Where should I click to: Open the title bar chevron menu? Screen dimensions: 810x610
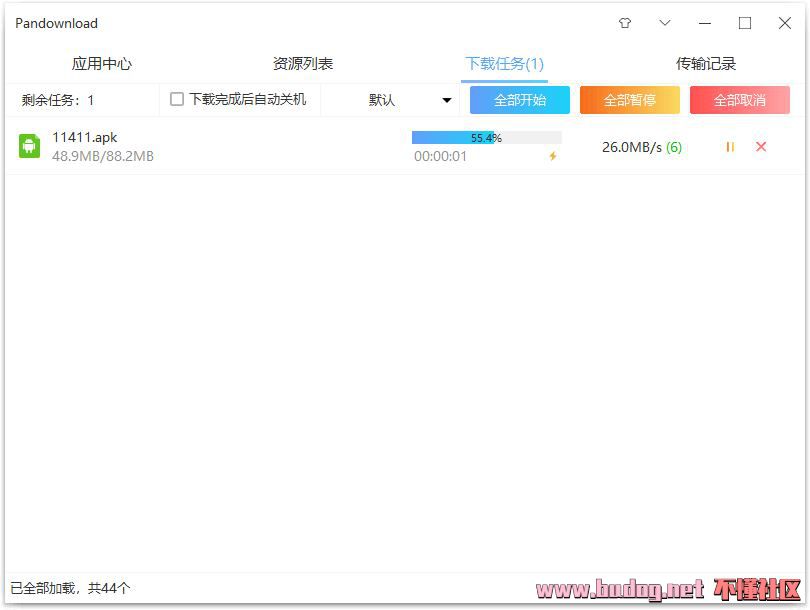click(x=665, y=23)
